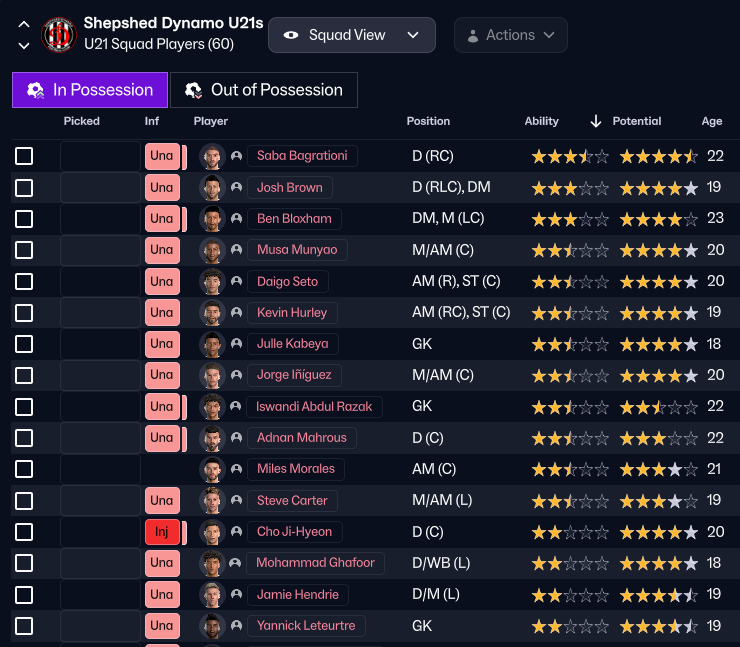Click the status icon beside Musa Munyao
The image size is (740, 647).
pyautogui.click(x=236, y=250)
